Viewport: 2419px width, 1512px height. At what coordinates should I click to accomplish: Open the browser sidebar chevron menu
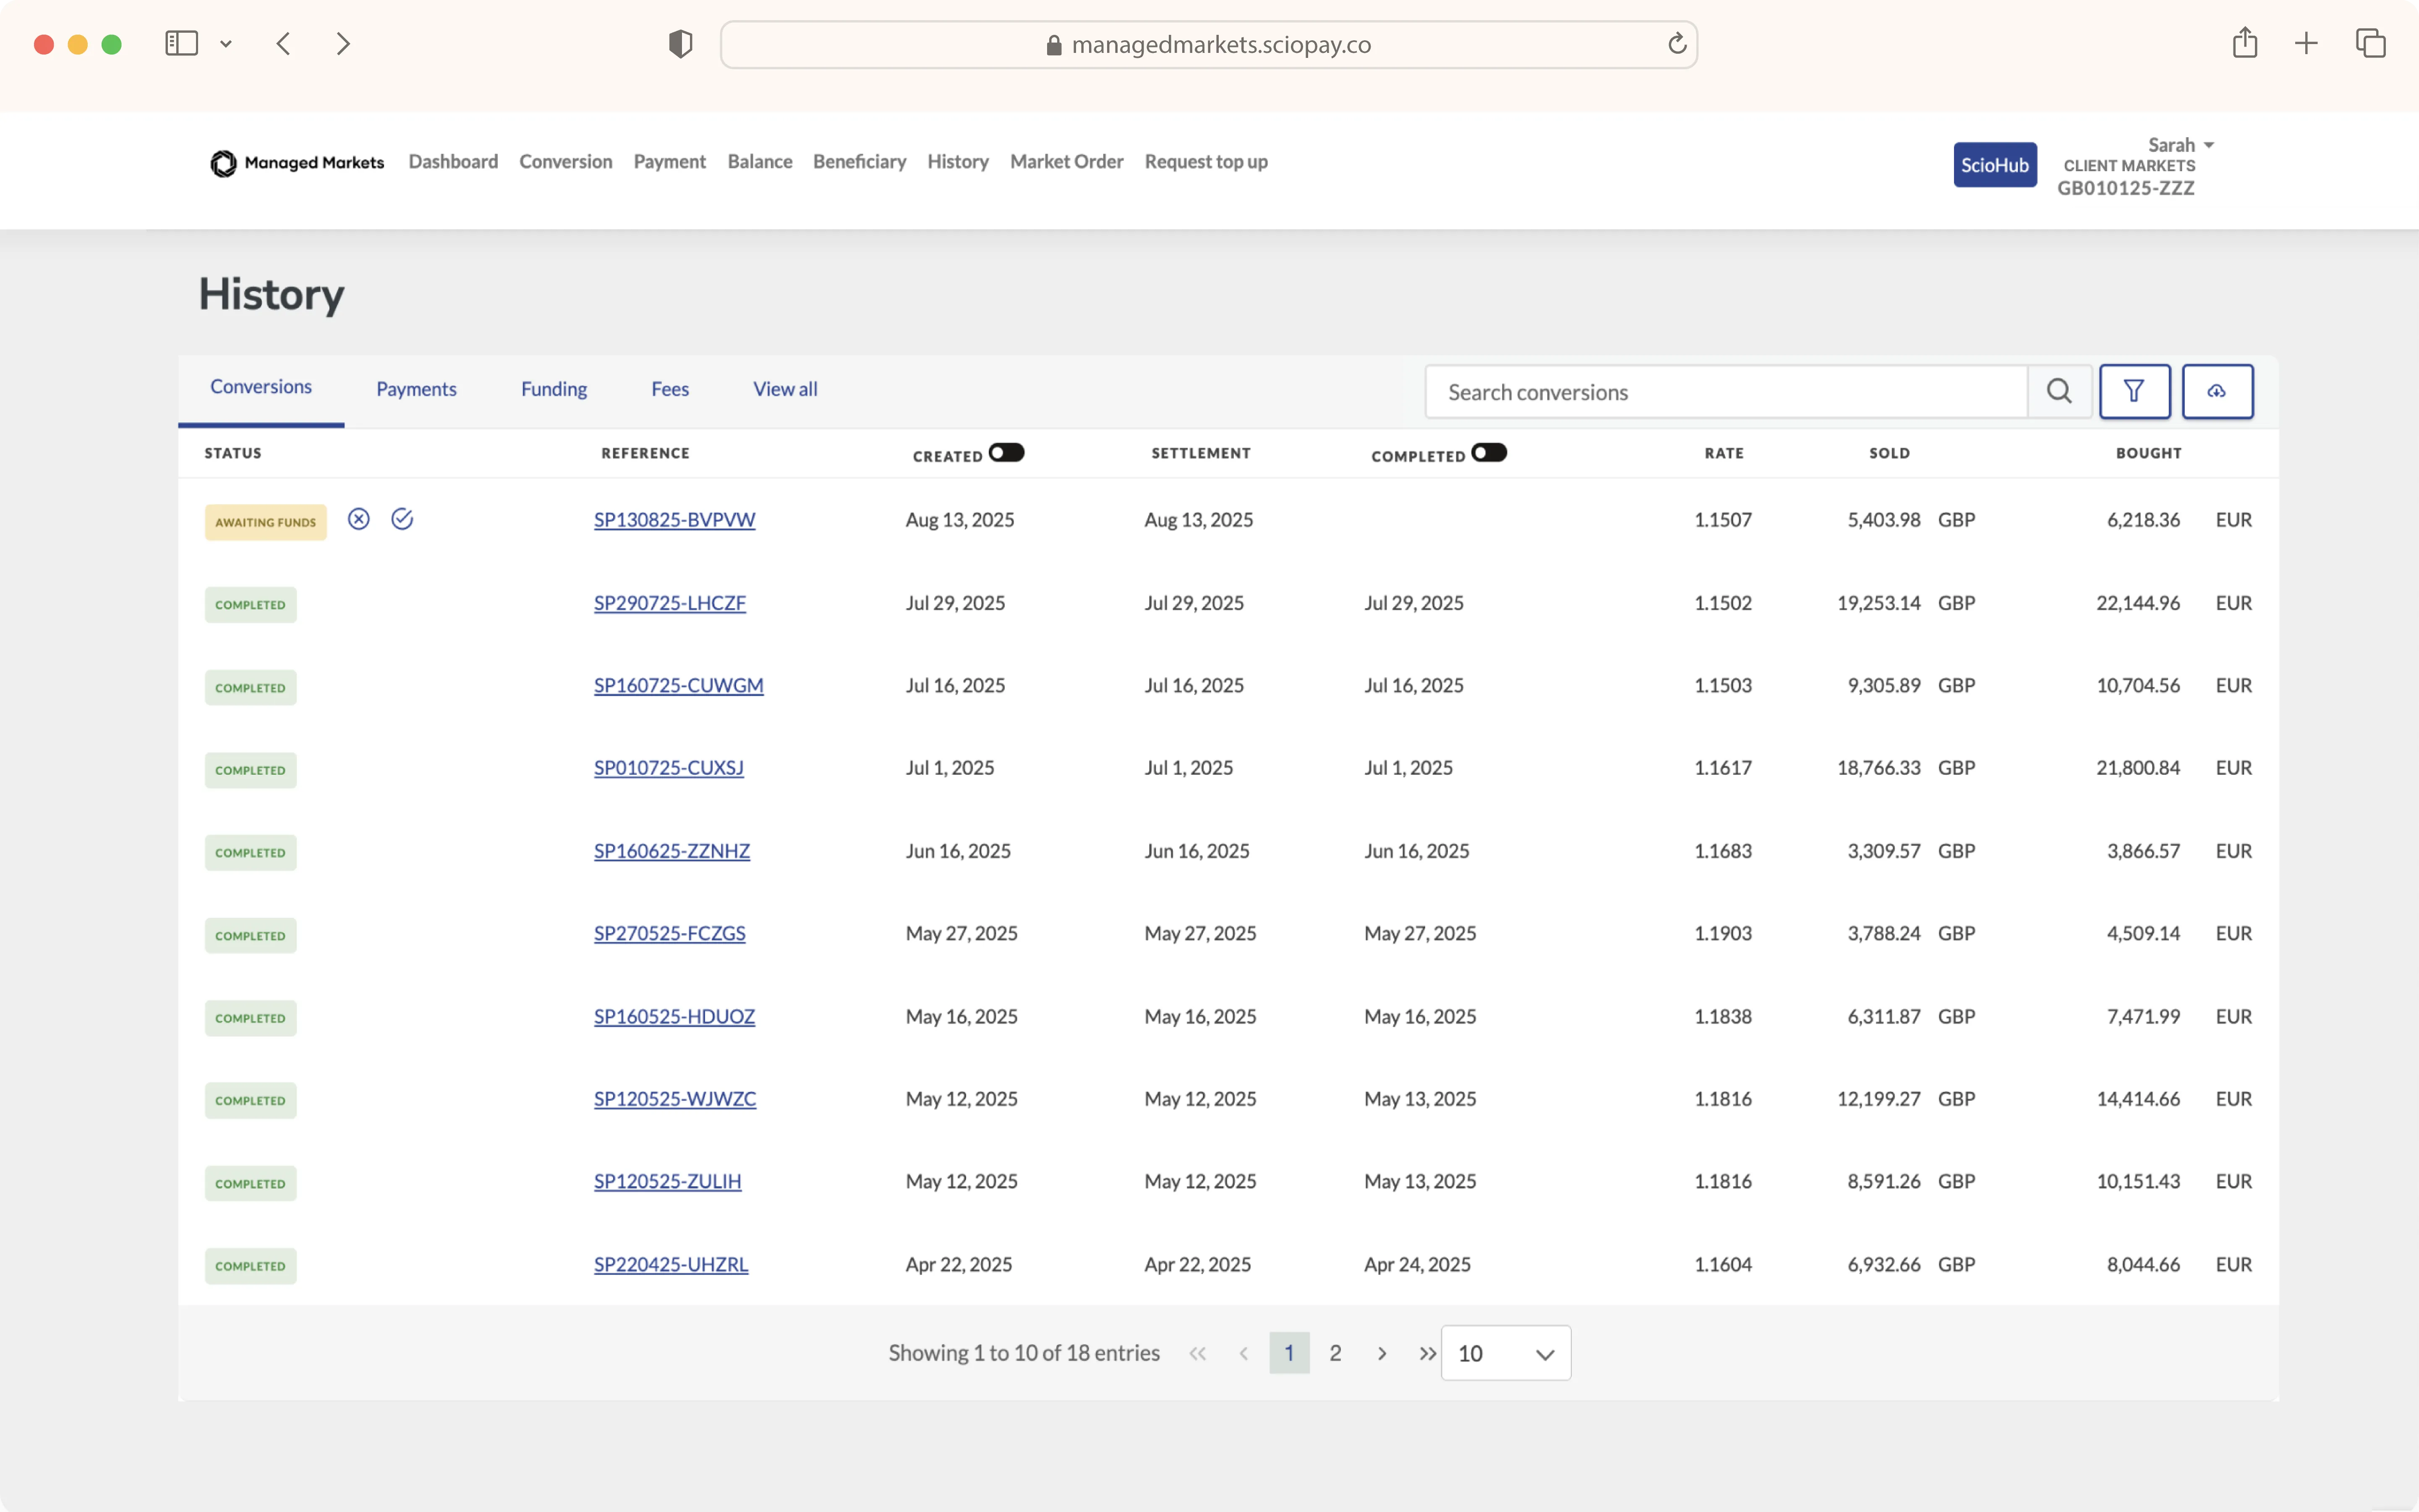(226, 44)
